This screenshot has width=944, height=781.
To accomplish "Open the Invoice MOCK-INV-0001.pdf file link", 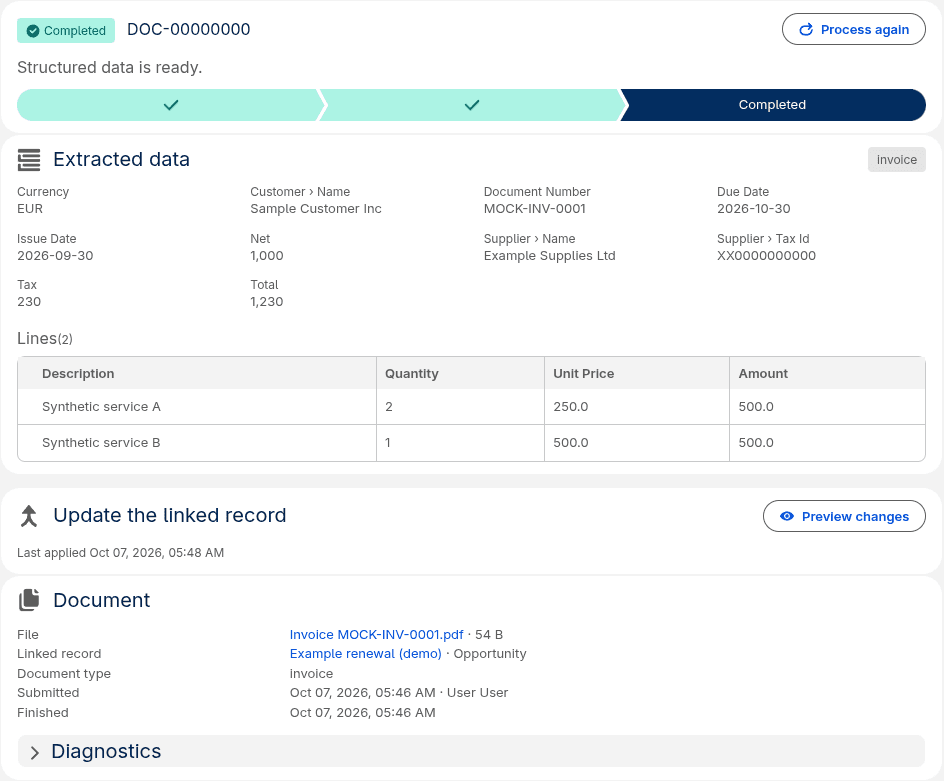I will [376, 635].
